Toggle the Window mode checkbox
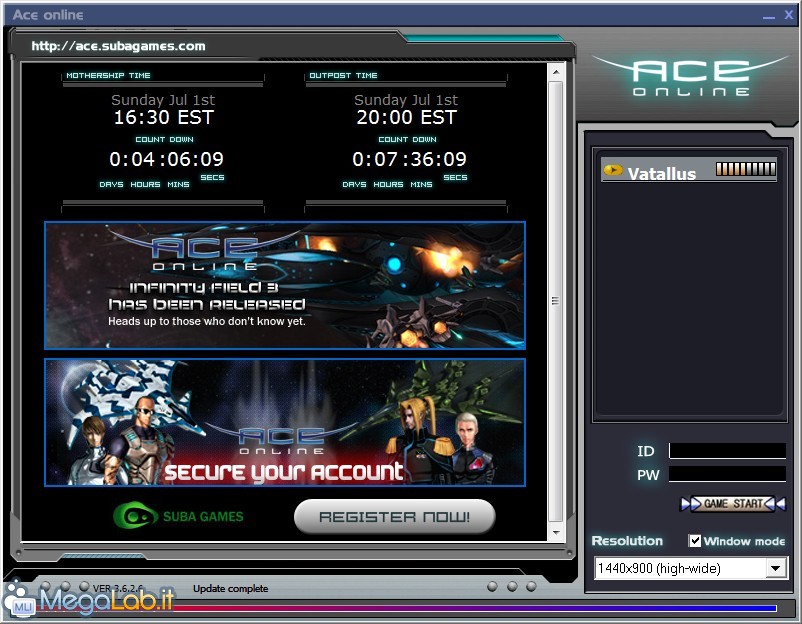802x624 pixels. click(x=695, y=541)
